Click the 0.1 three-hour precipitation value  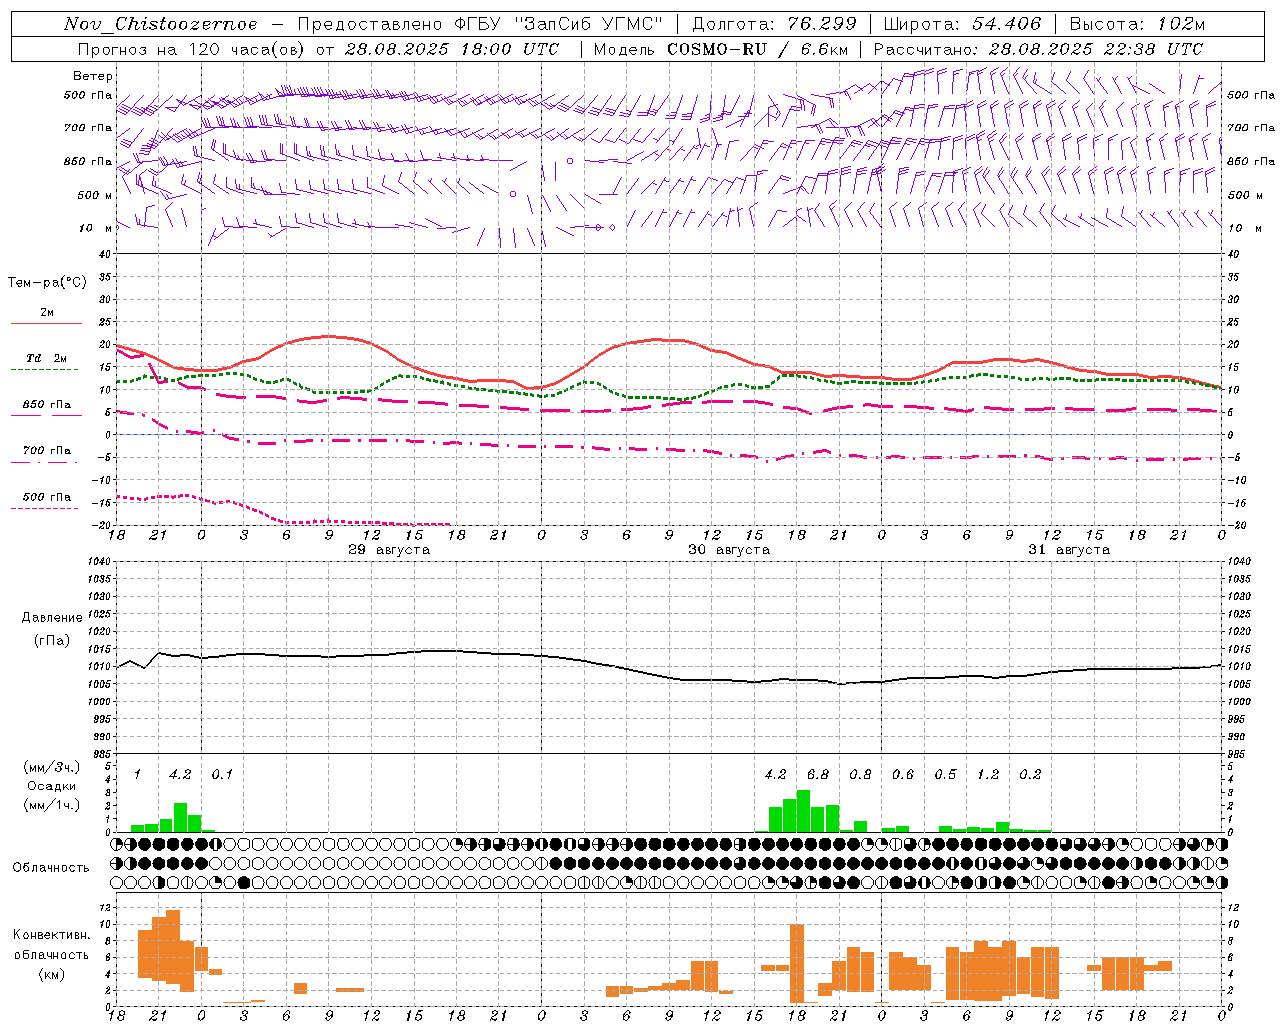click(222, 774)
